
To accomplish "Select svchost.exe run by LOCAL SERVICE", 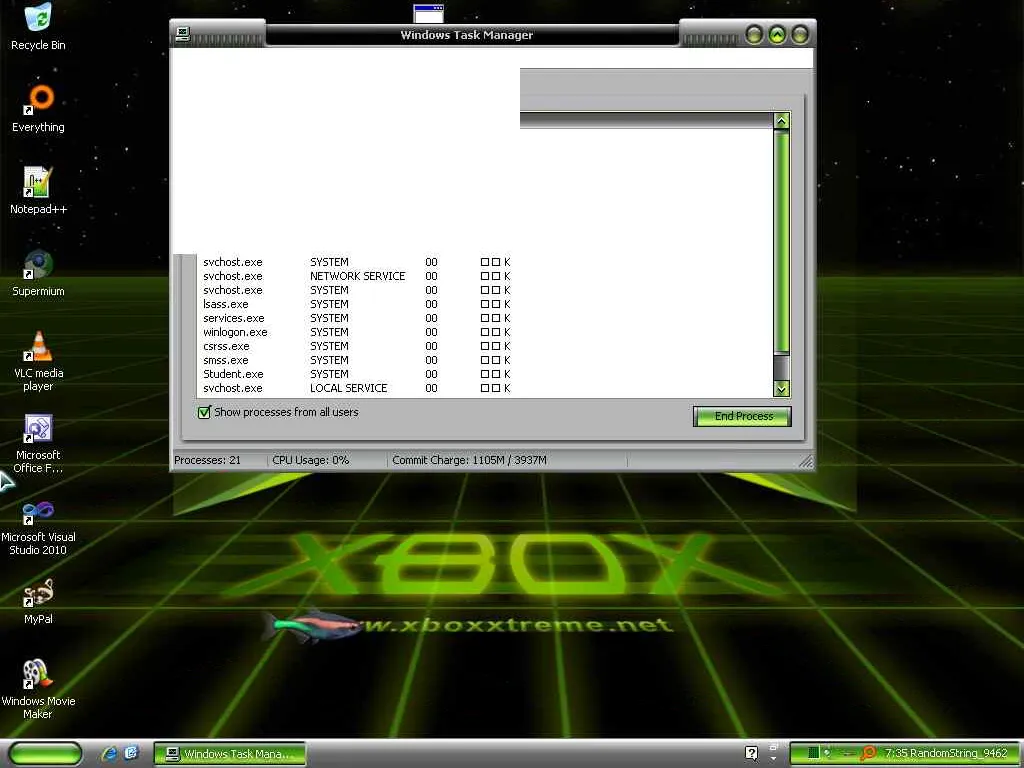I will click(x=485, y=388).
